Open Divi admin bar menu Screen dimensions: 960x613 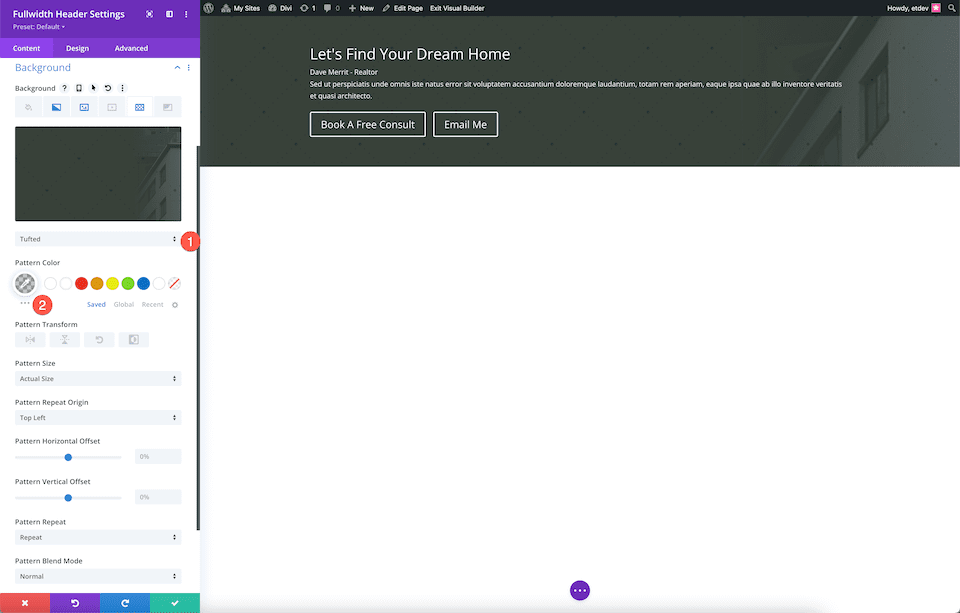tap(280, 8)
